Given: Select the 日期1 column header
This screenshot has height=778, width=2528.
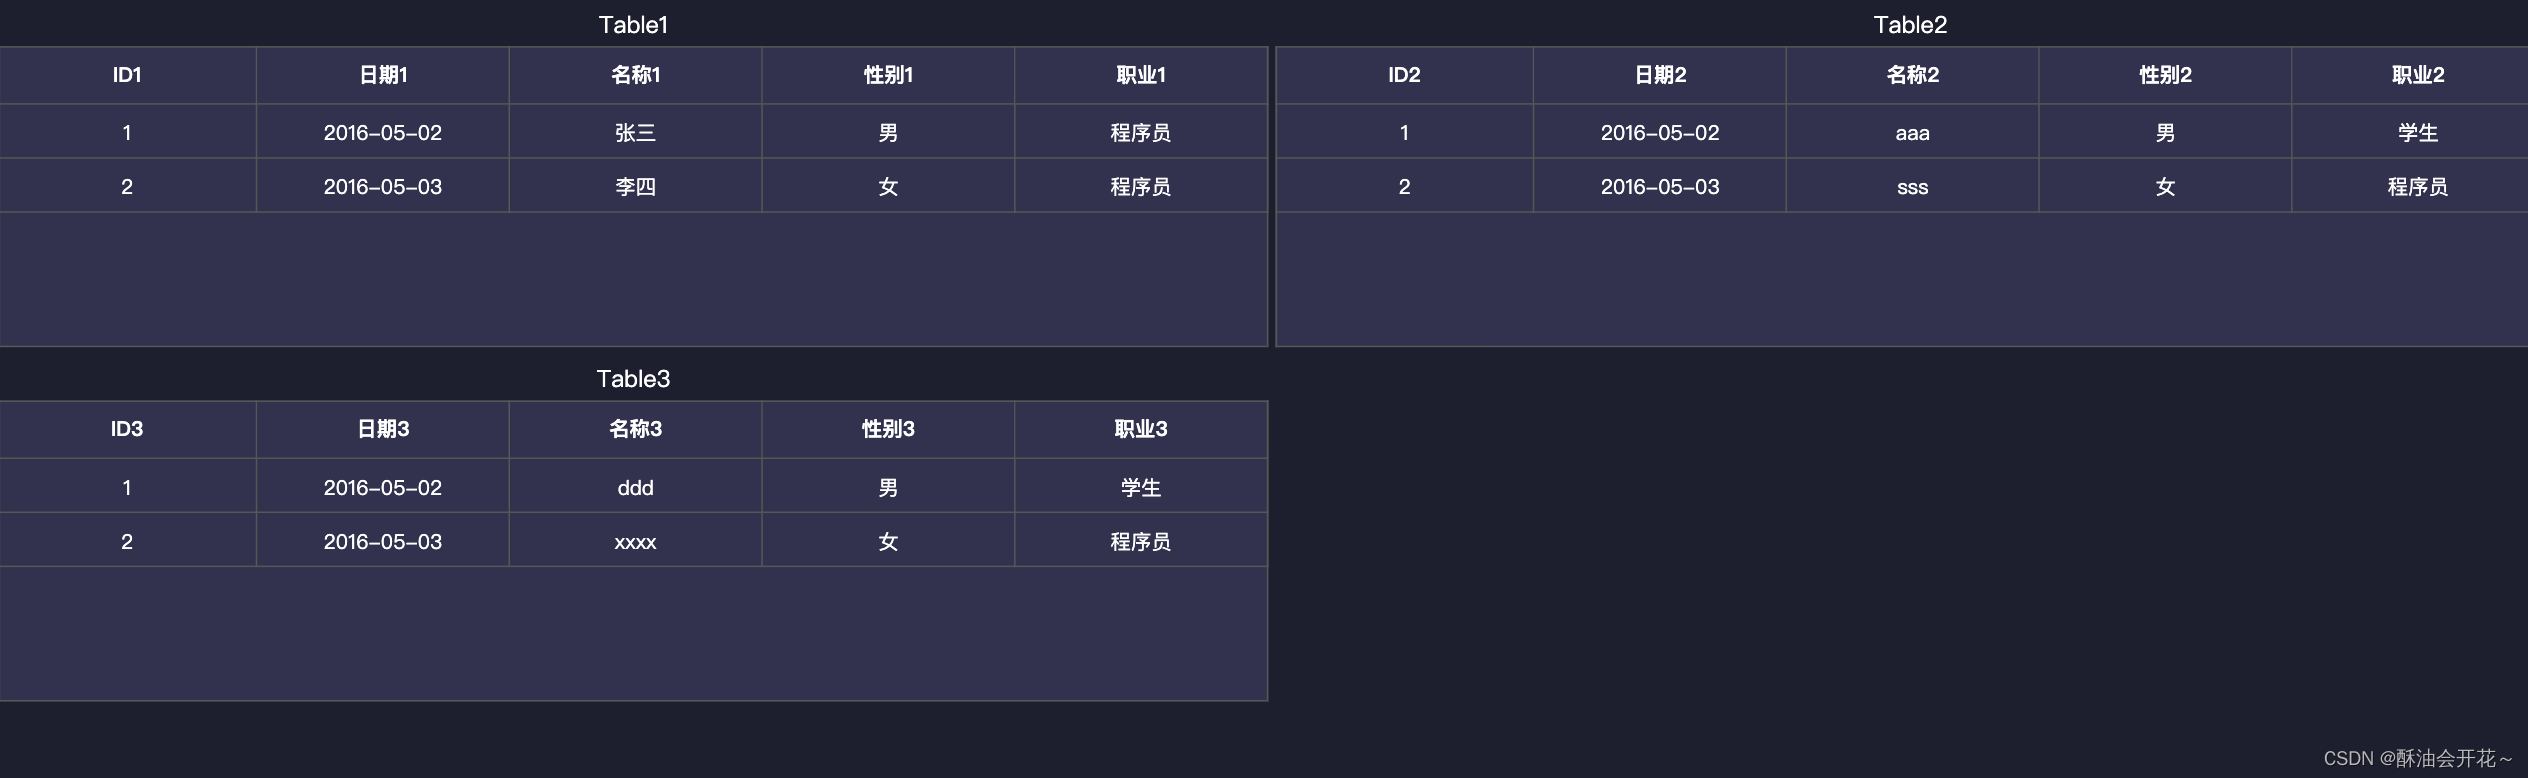Looking at the screenshot, I should [384, 75].
